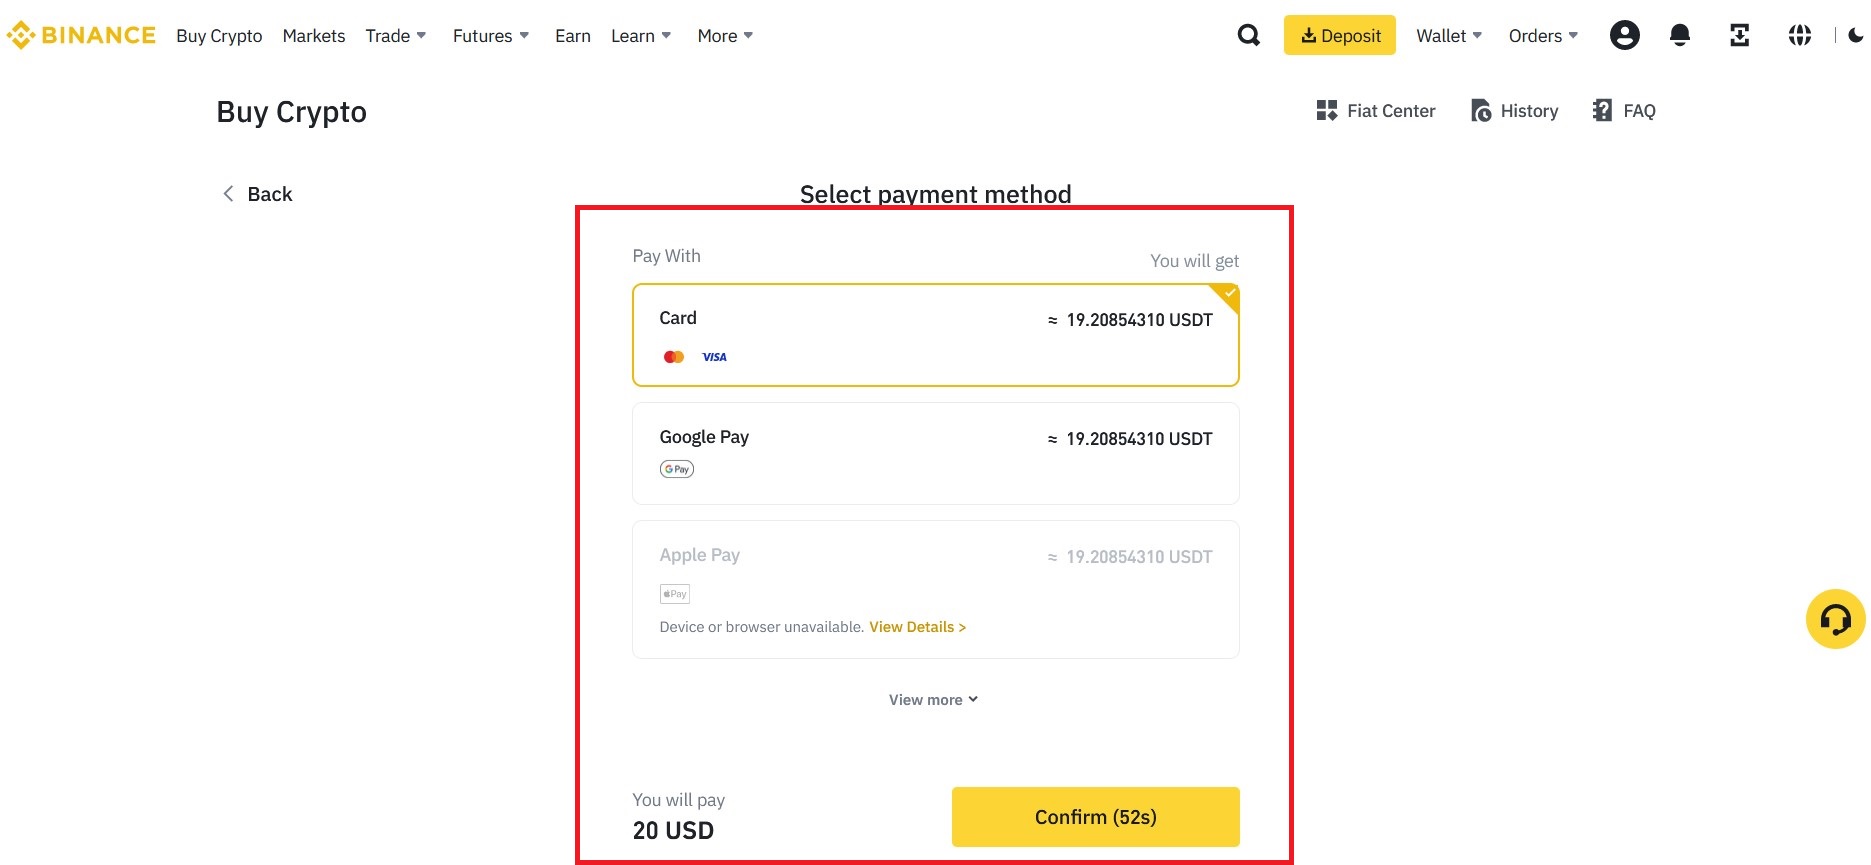Image resolution: width=1871 pixels, height=865 pixels.
Task: Open the Earn menu item
Action: [x=573, y=36]
